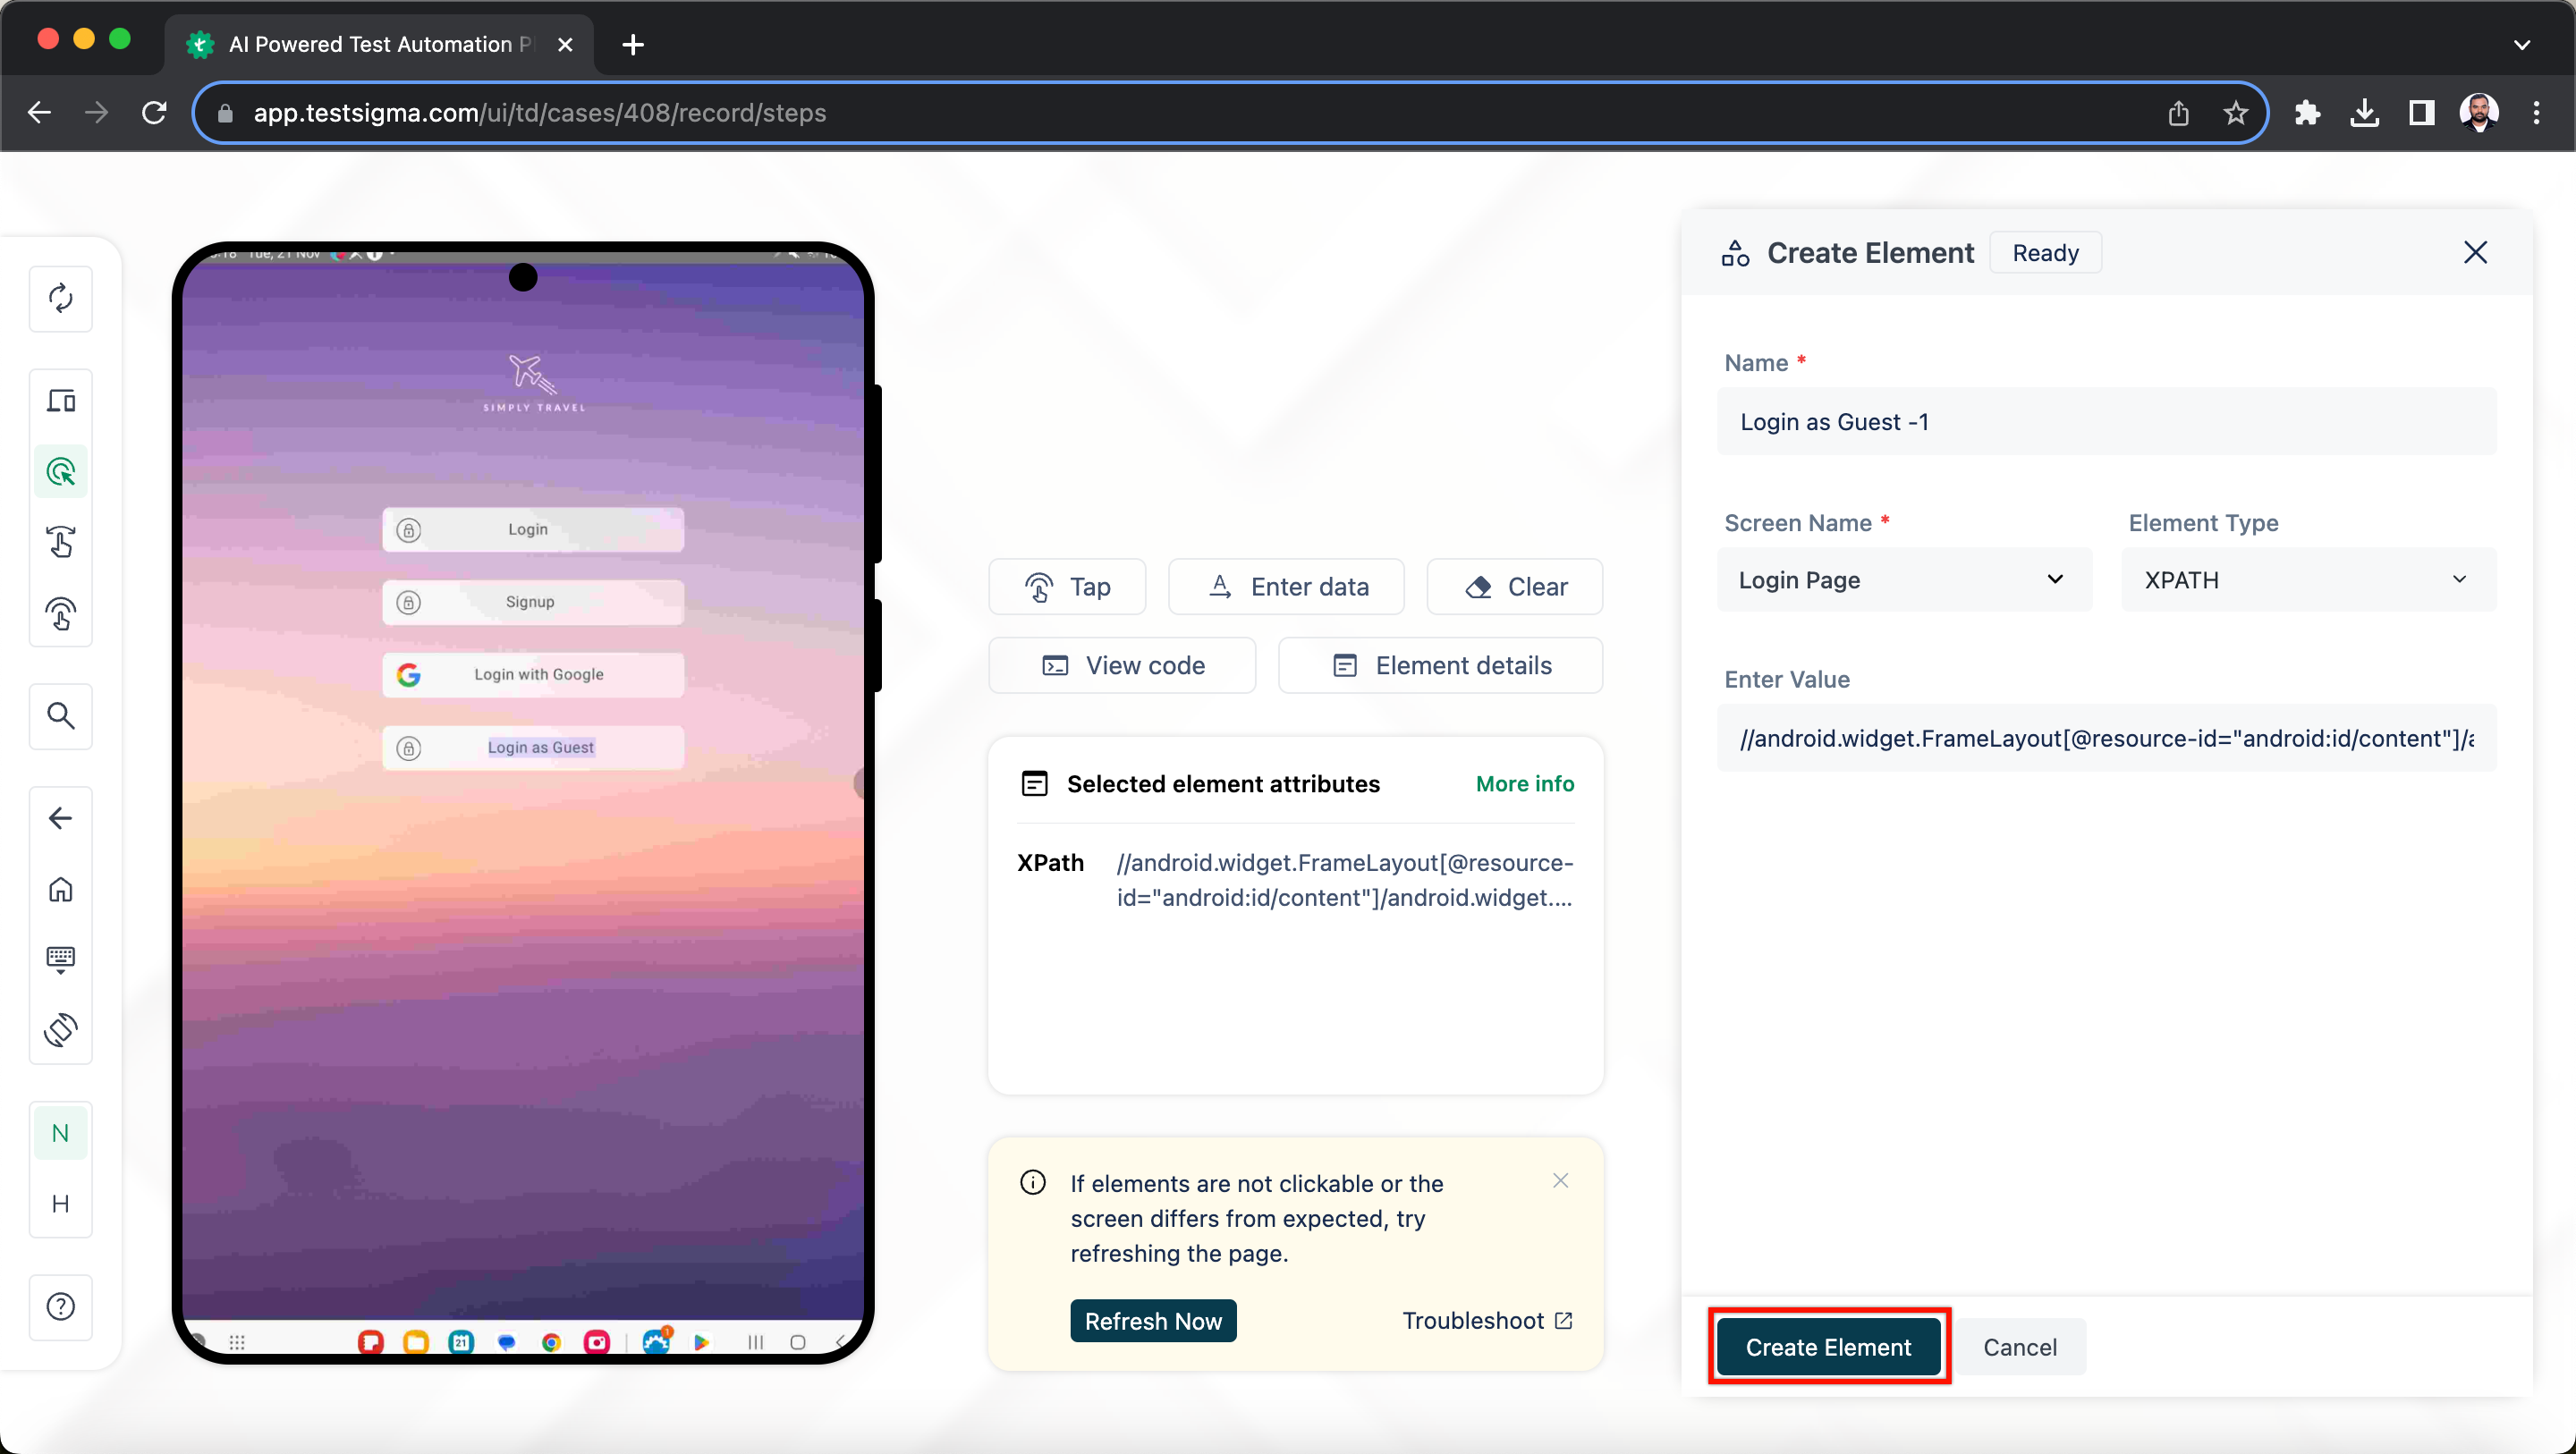Image resolution: width=2576 pixels, height=1454 pixels.
Task: Select the keyboard icon in sidebar
Action: click(60, 959)
